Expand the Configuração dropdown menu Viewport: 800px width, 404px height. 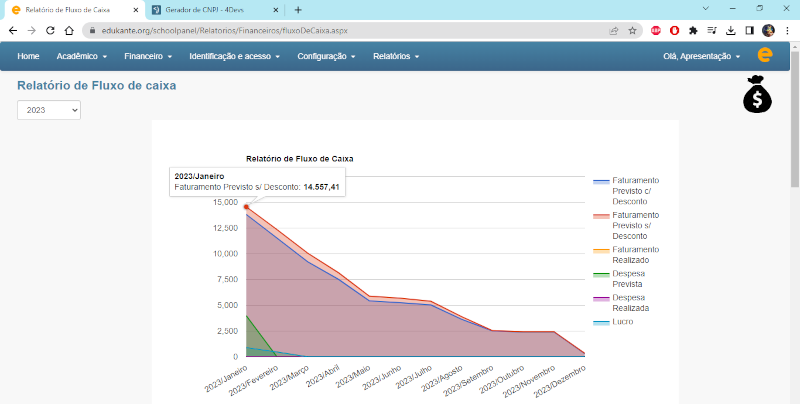[x=327, y=56]
